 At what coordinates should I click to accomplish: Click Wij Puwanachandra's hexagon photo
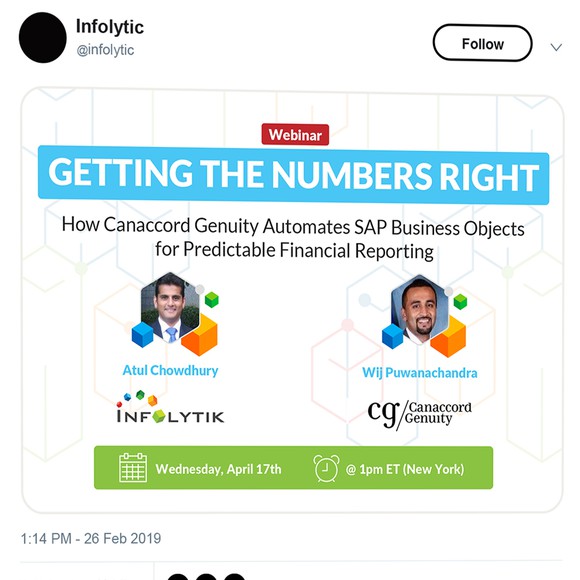pos(420,309)
